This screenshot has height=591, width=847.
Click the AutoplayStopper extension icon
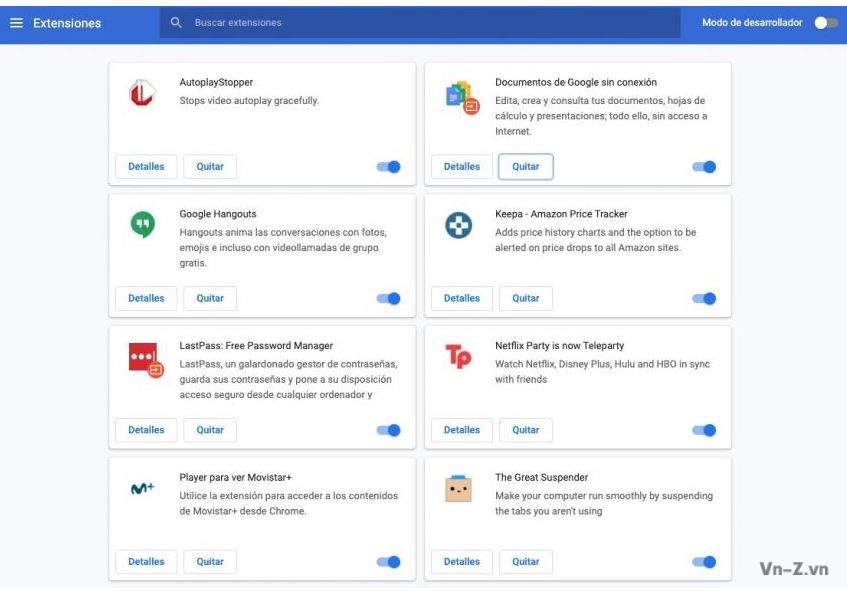point(143,92)
